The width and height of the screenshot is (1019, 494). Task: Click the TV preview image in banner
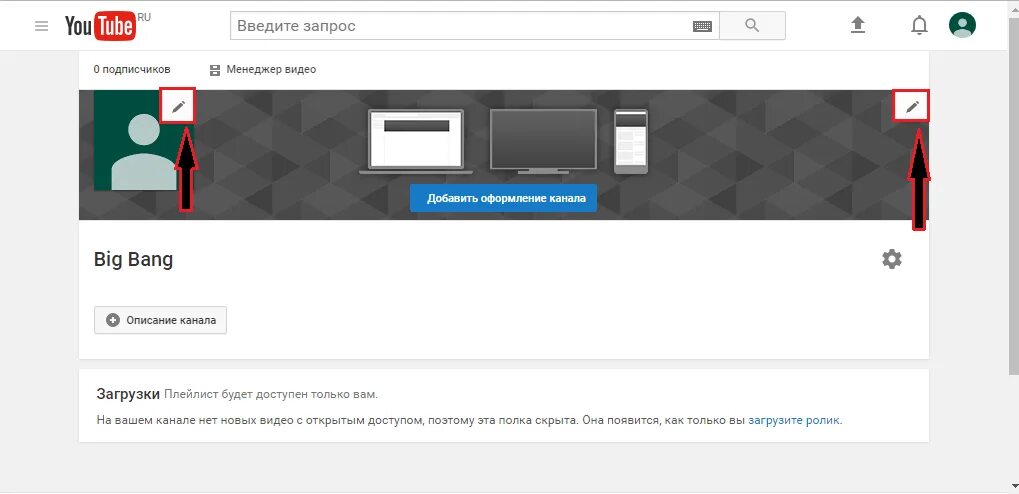pyautogui.click(x=543, y=142)
